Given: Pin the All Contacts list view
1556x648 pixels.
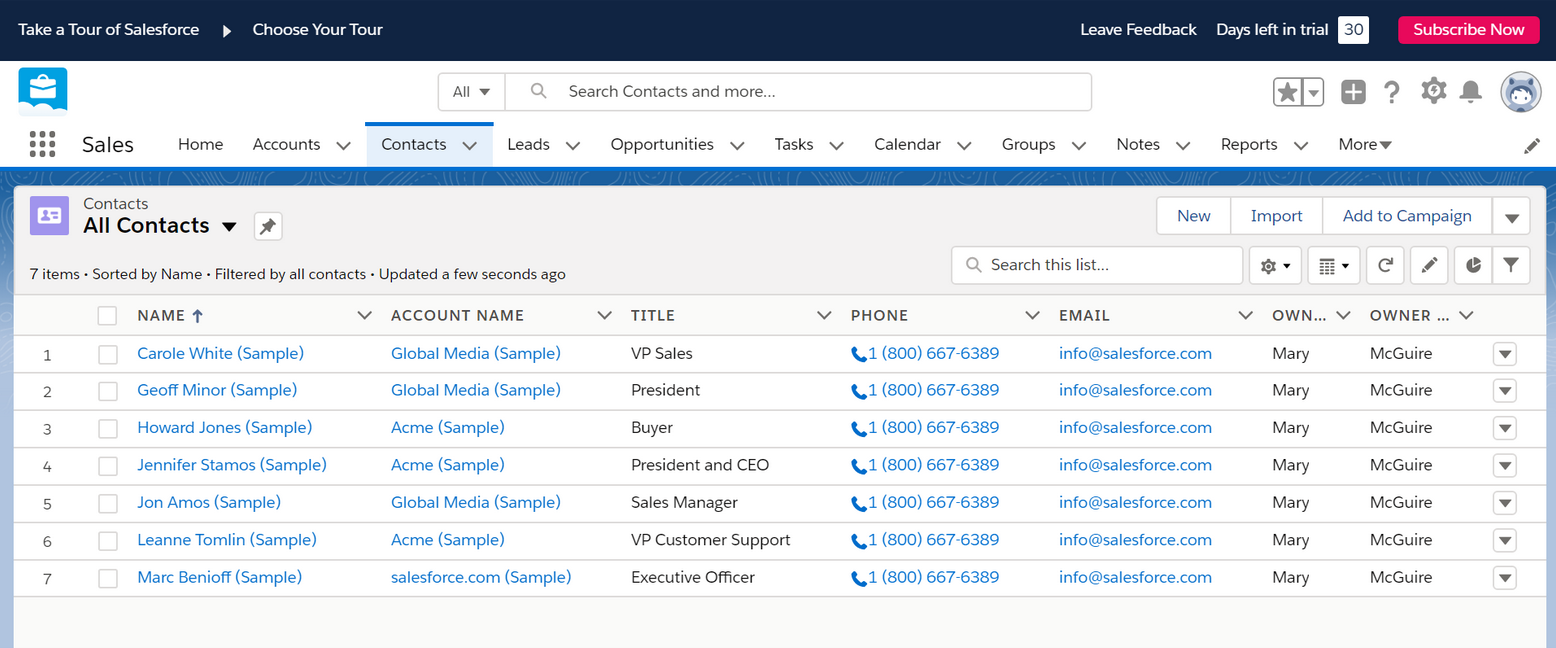Looking at the screenshot, I should 268,227.
